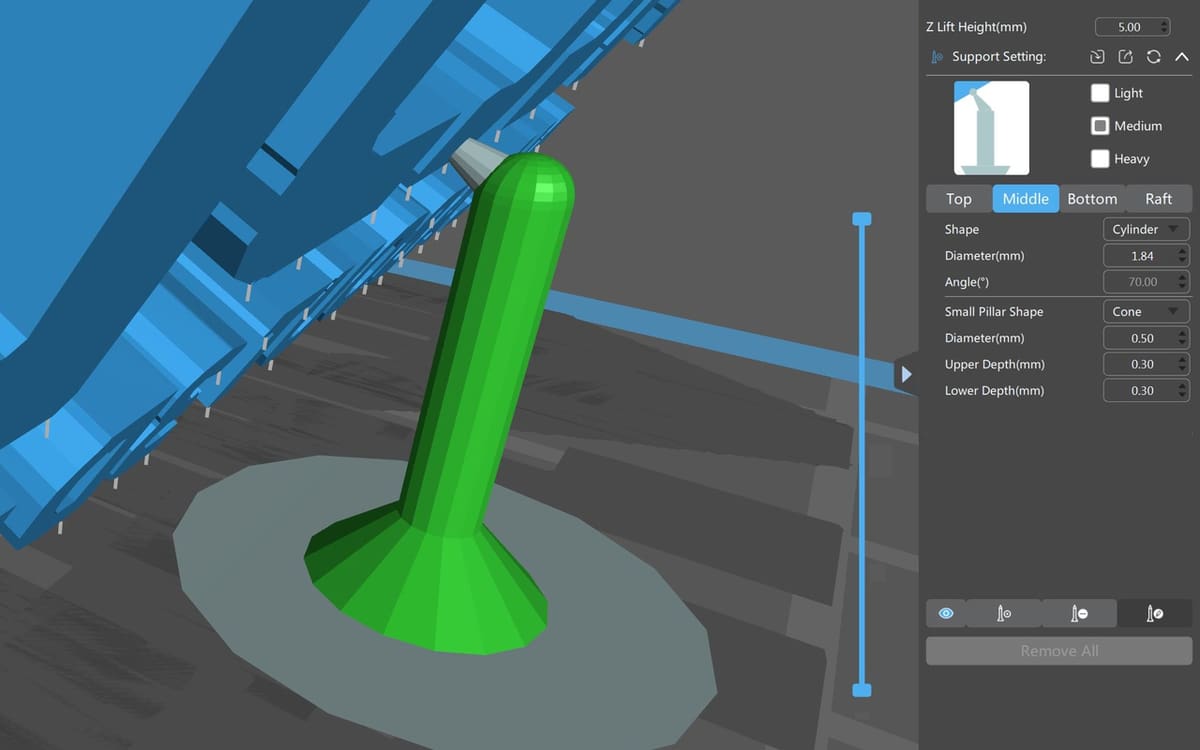Click the Remove All button

coord(1059,651)
